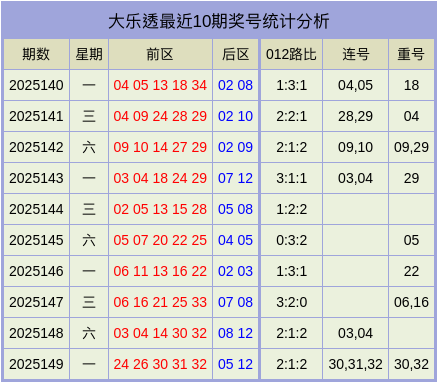Select front numbers 04 05 13 18 34
Viewport: 438px width, 383px height.
pos(160,85)
